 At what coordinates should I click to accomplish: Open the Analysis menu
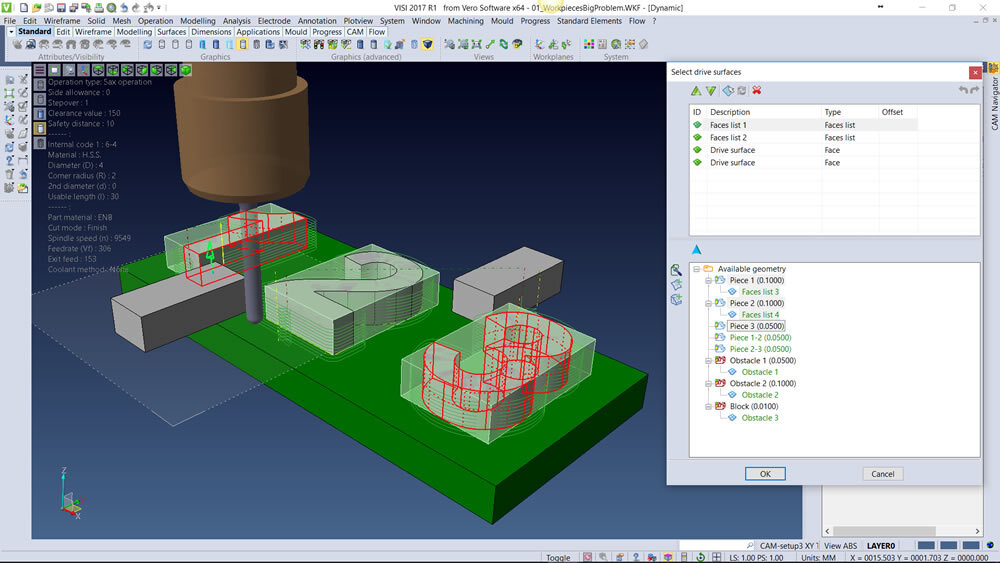pos(237,20)
